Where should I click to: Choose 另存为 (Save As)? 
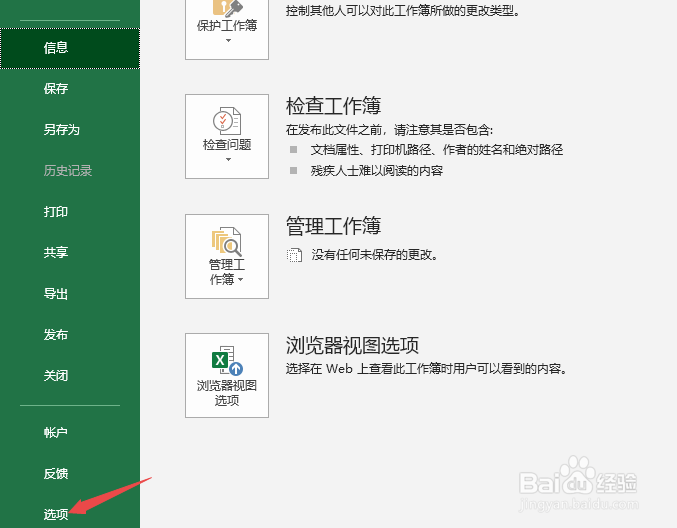(x=61, y=130)
